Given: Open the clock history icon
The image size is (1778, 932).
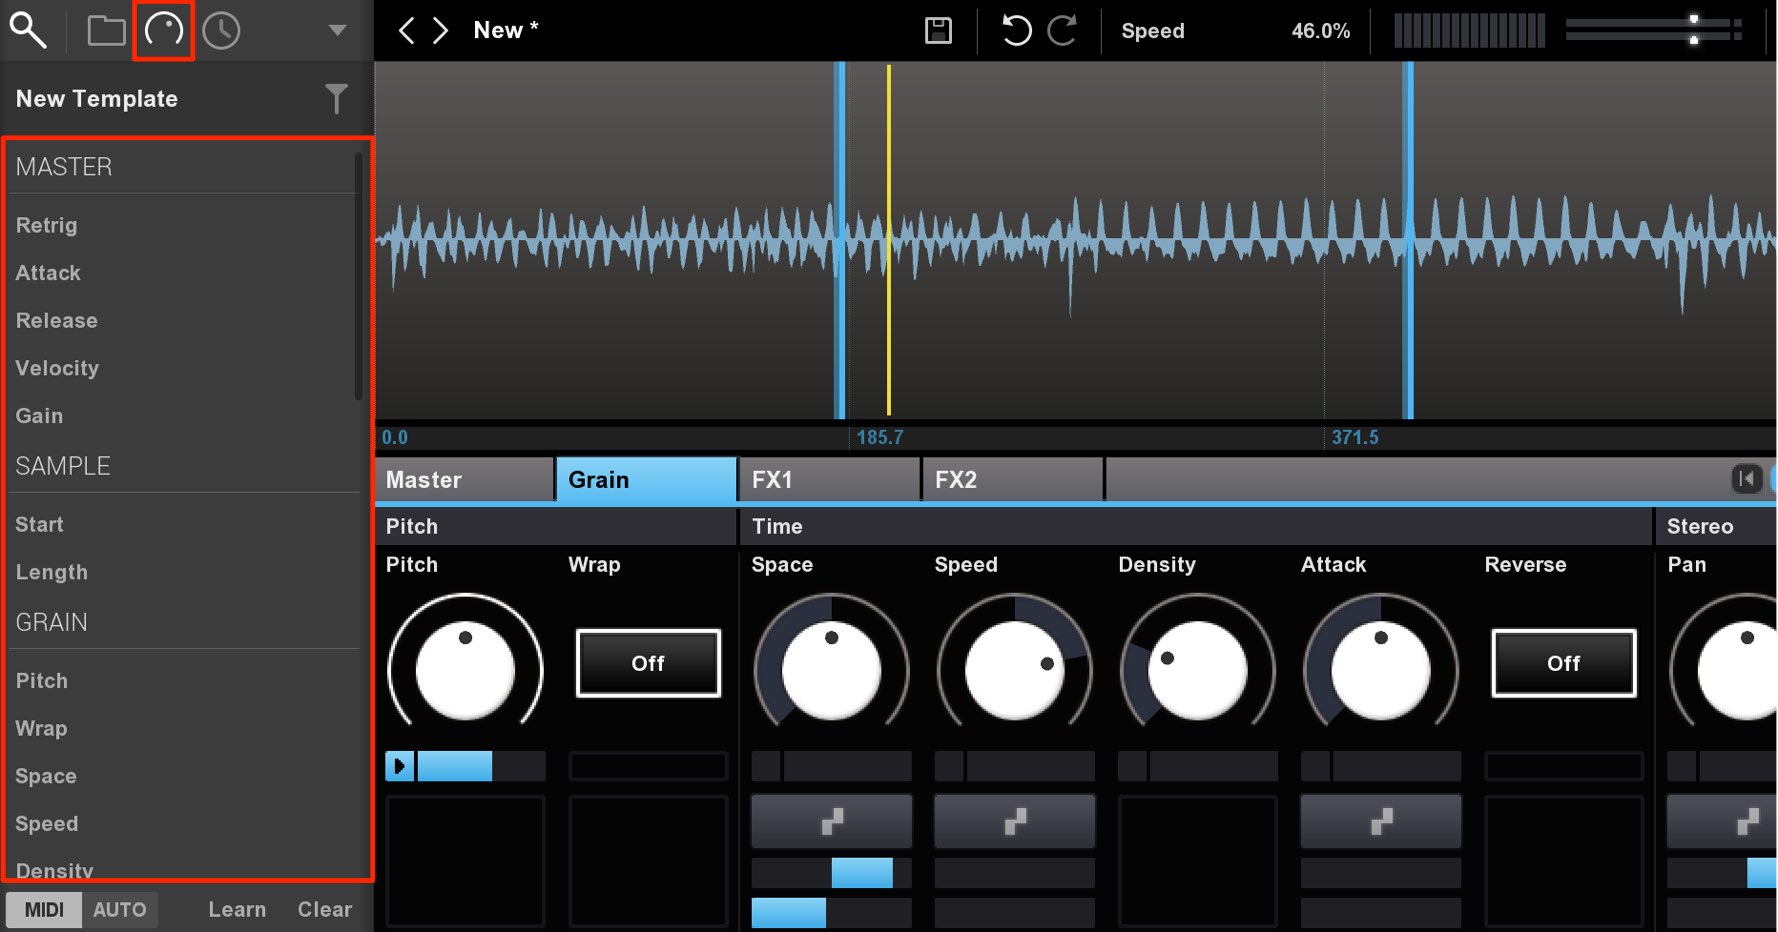Looking at the screenshot, I should [x=221, y=30].
